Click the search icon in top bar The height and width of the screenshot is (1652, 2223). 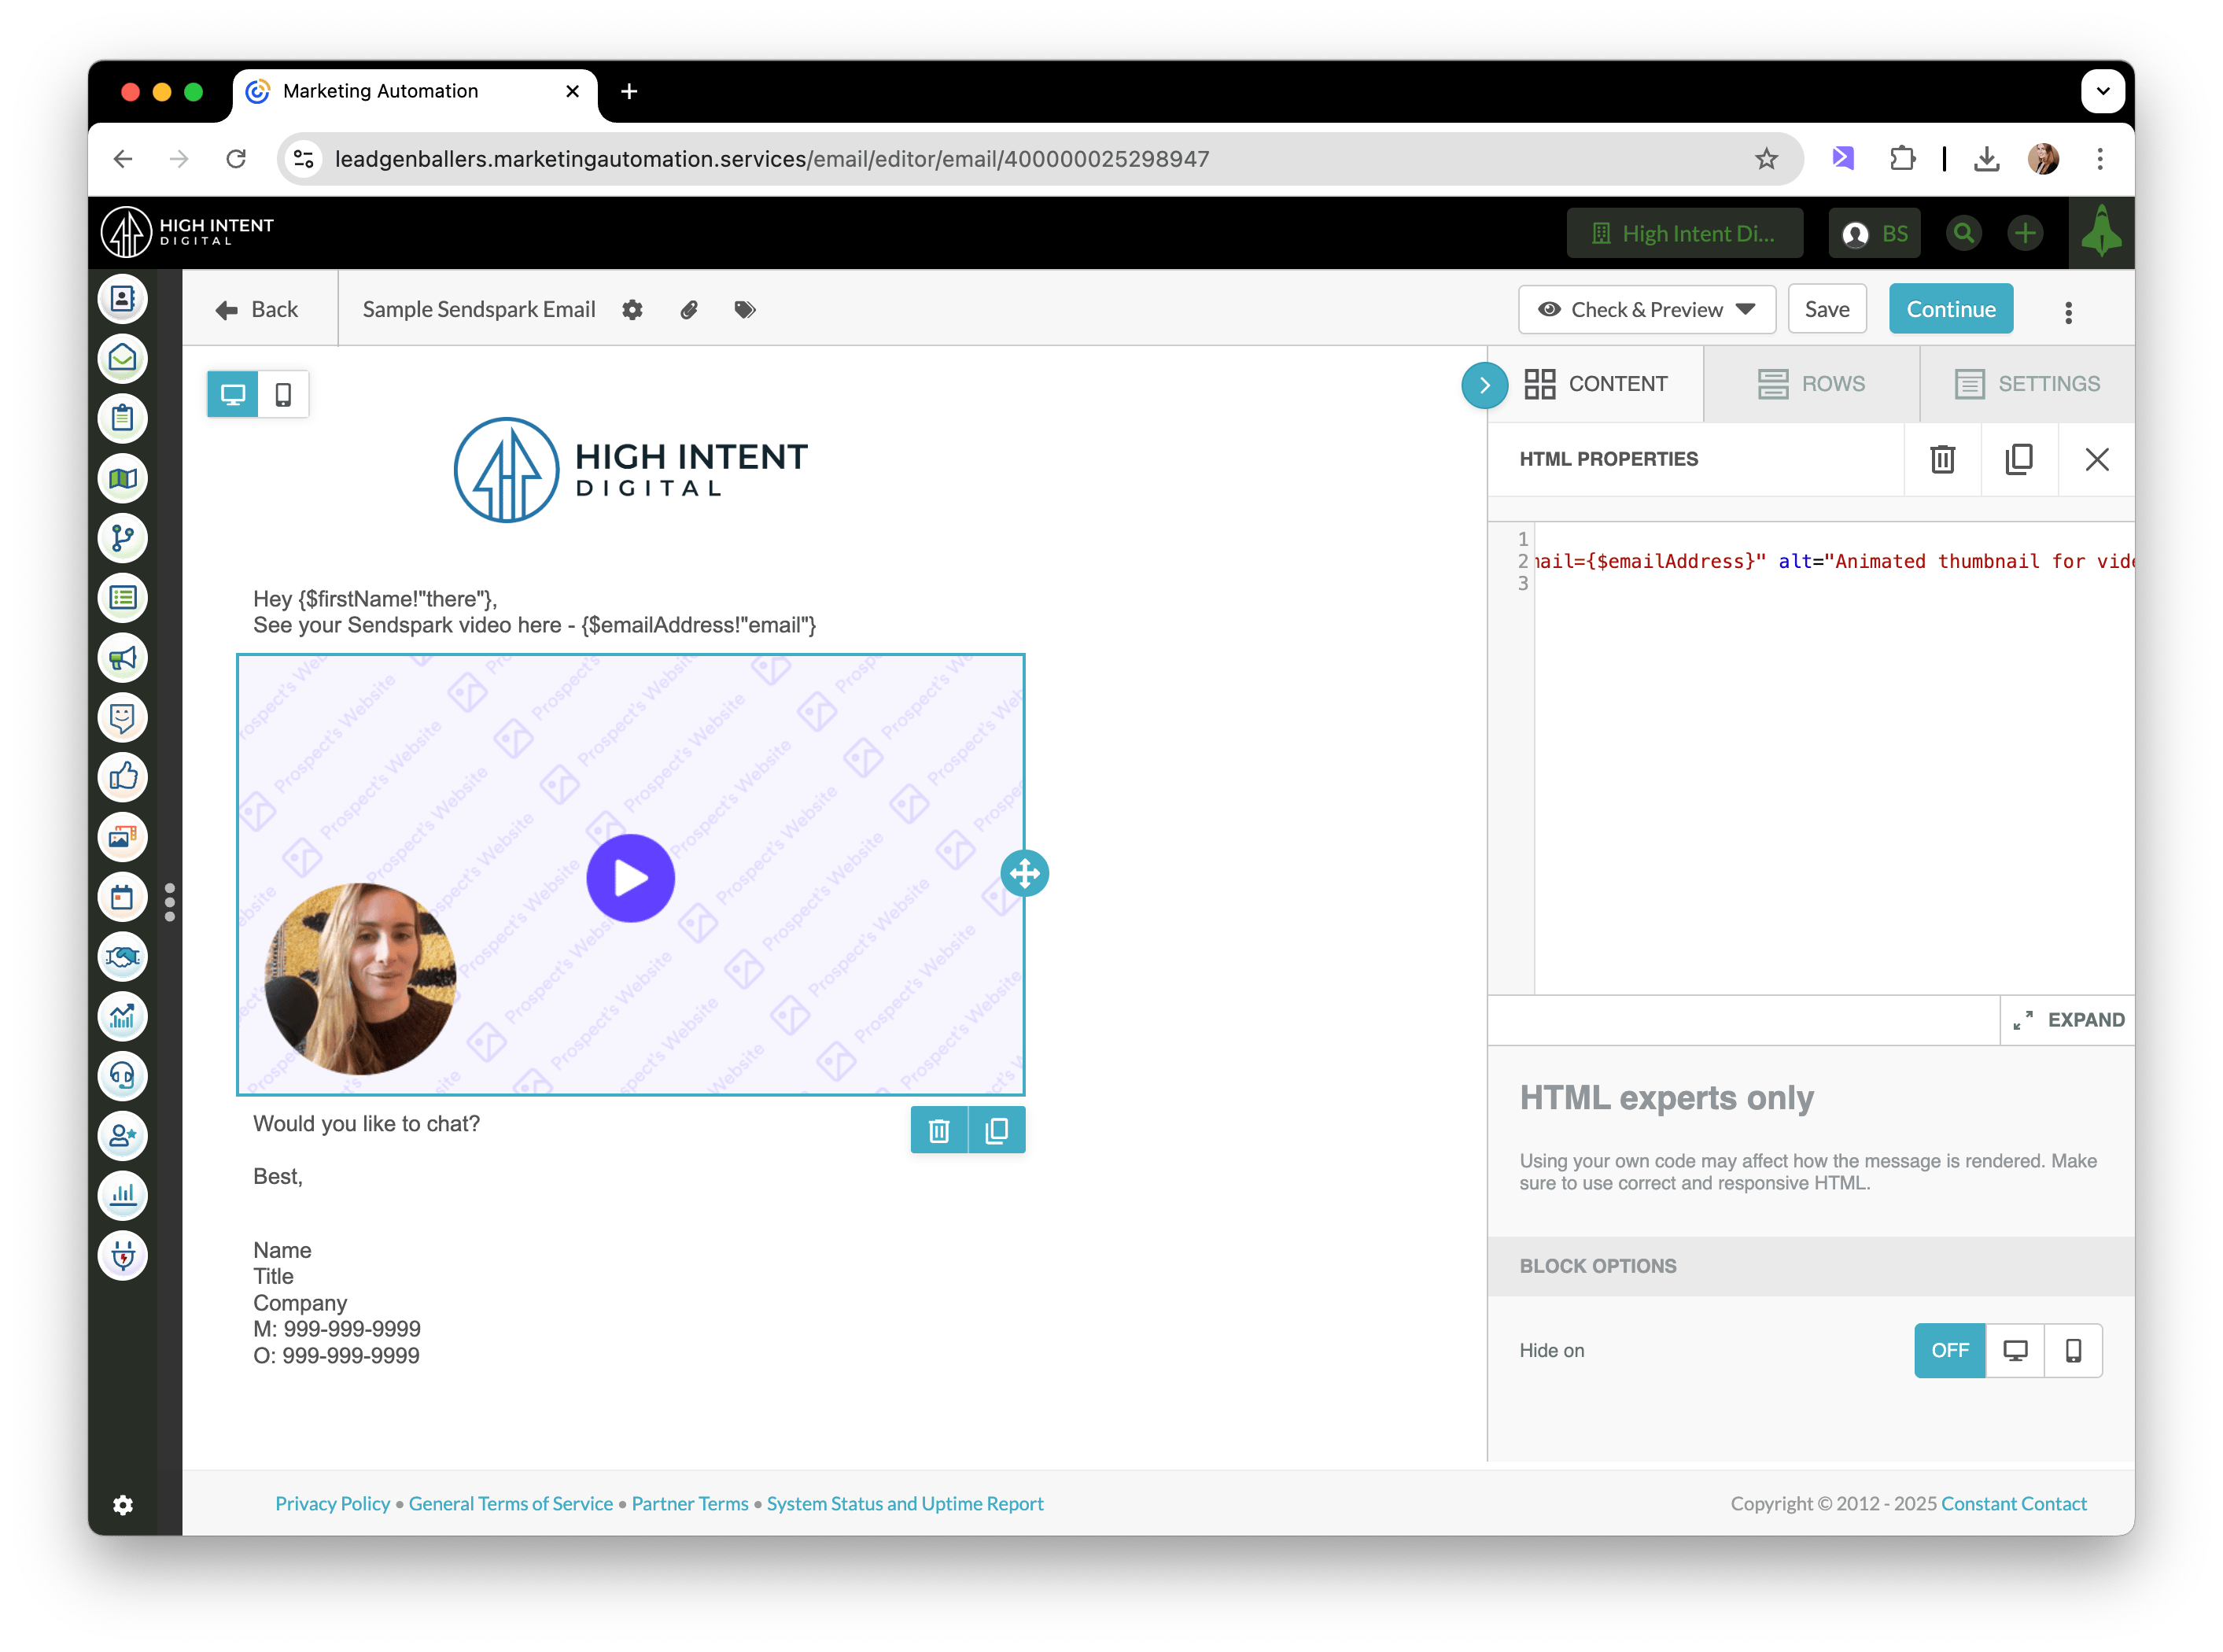pos(1964,233)
